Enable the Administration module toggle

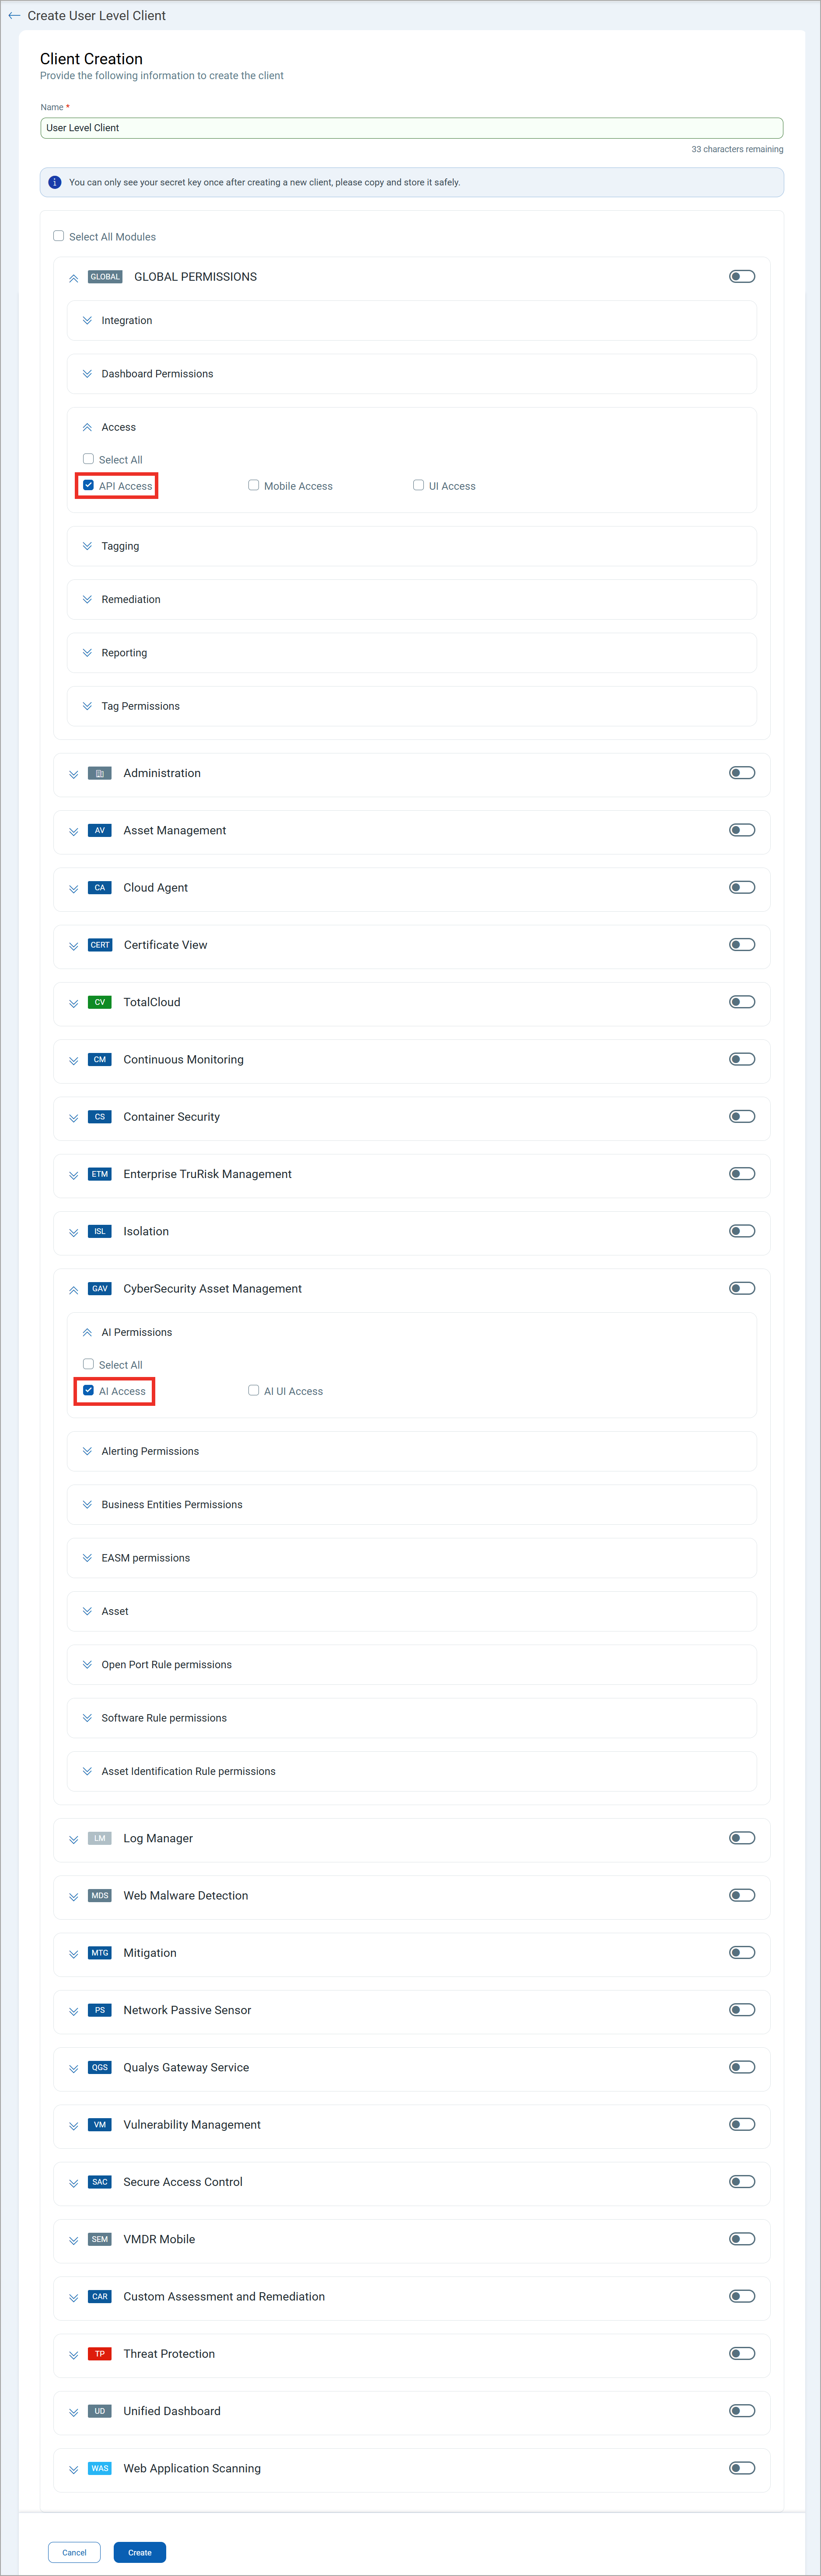click(x=742, y=773)
